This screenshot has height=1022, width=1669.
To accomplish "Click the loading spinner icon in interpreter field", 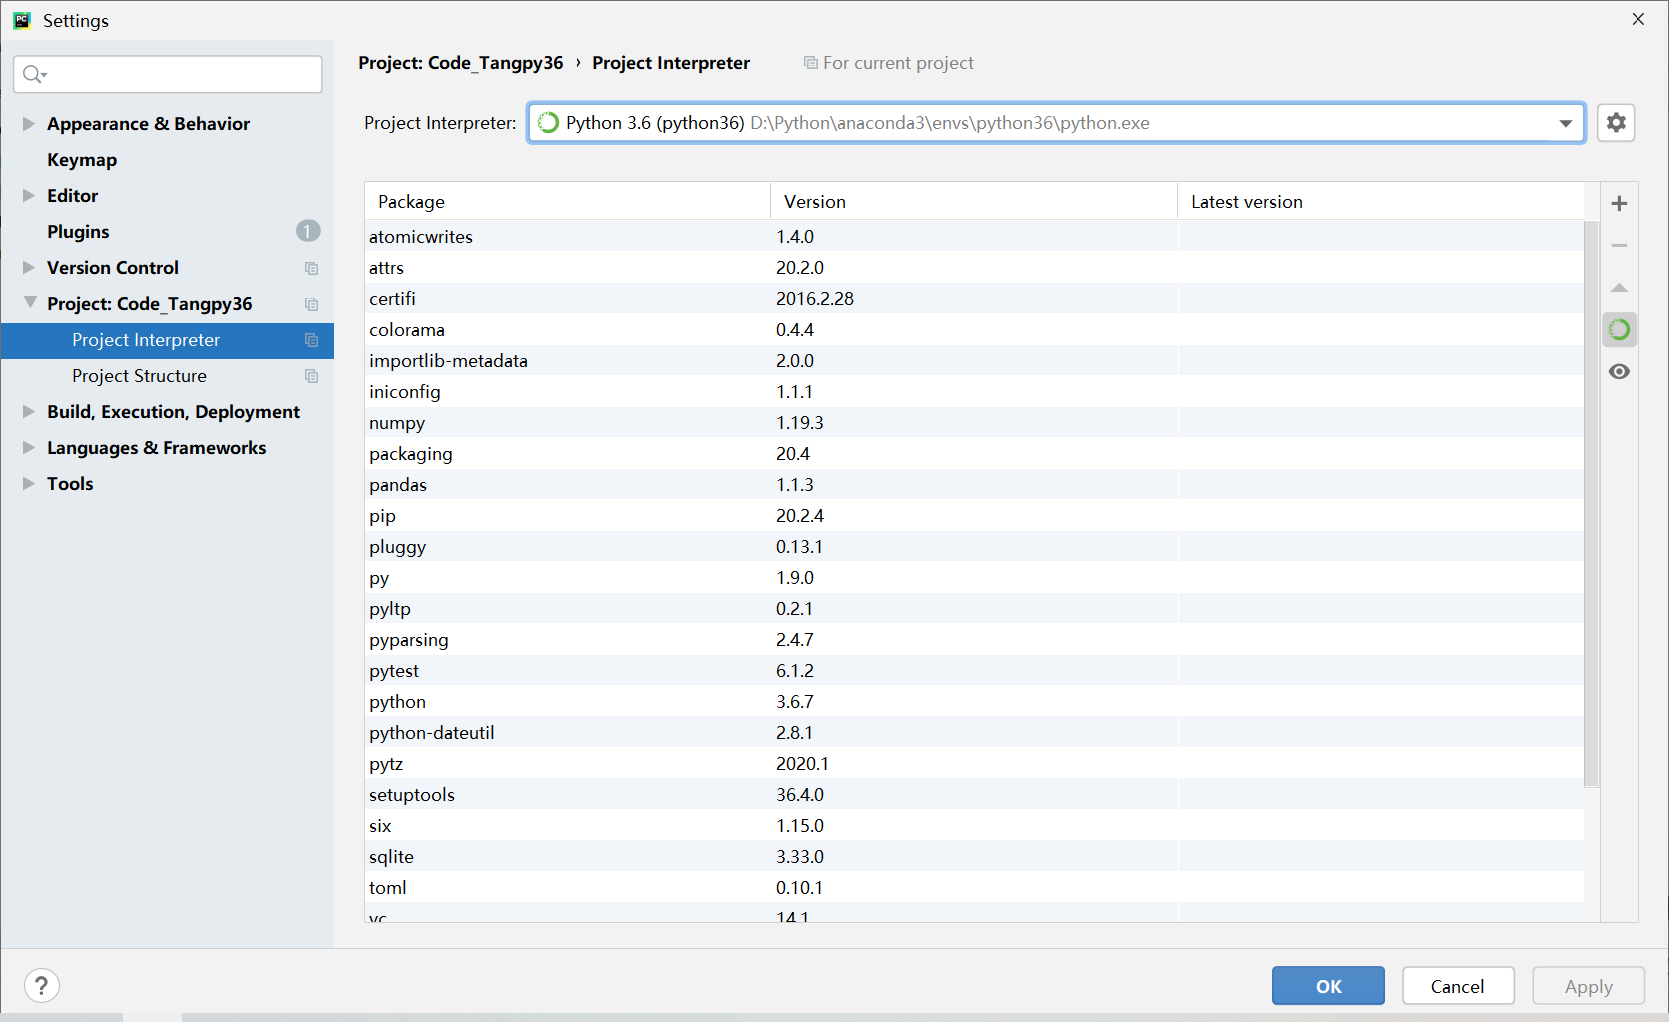I will pyautogui.click(x=548, y=123).
